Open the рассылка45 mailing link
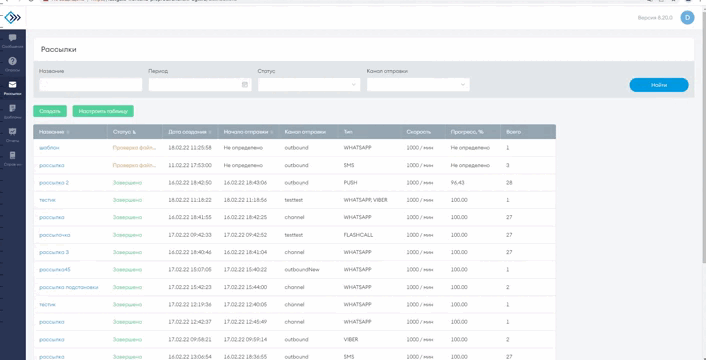The image size is (706, 360). [x=55, y=270]
